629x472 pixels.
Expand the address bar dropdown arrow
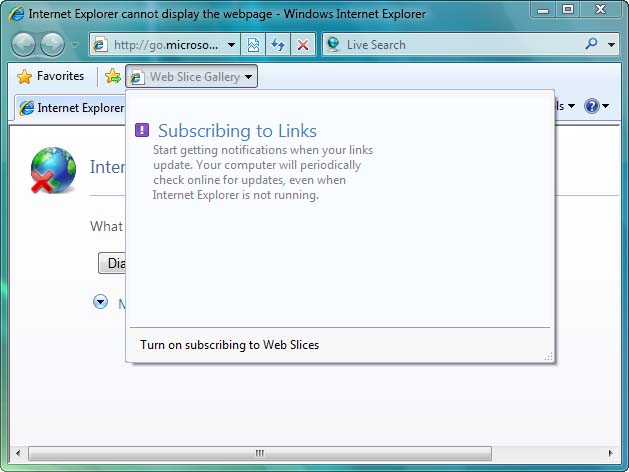[x=232, y=45]
